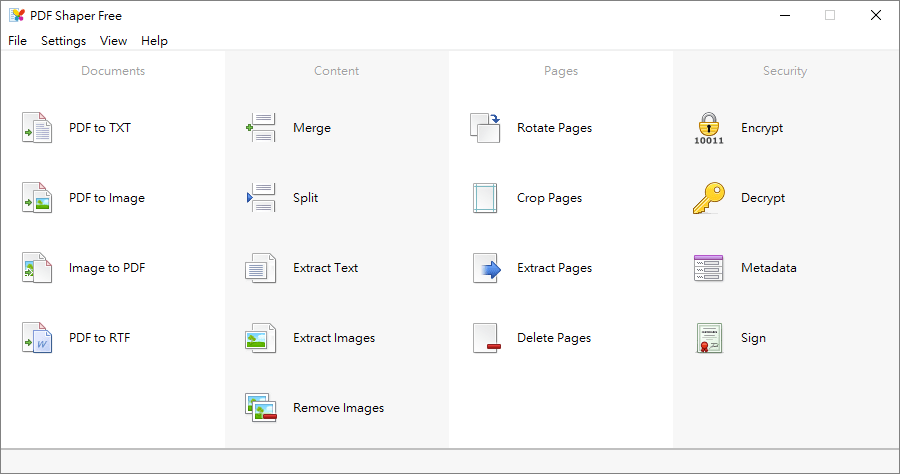Select the Decrypt key icon
The image size is (900, 474).
point(709,198)
